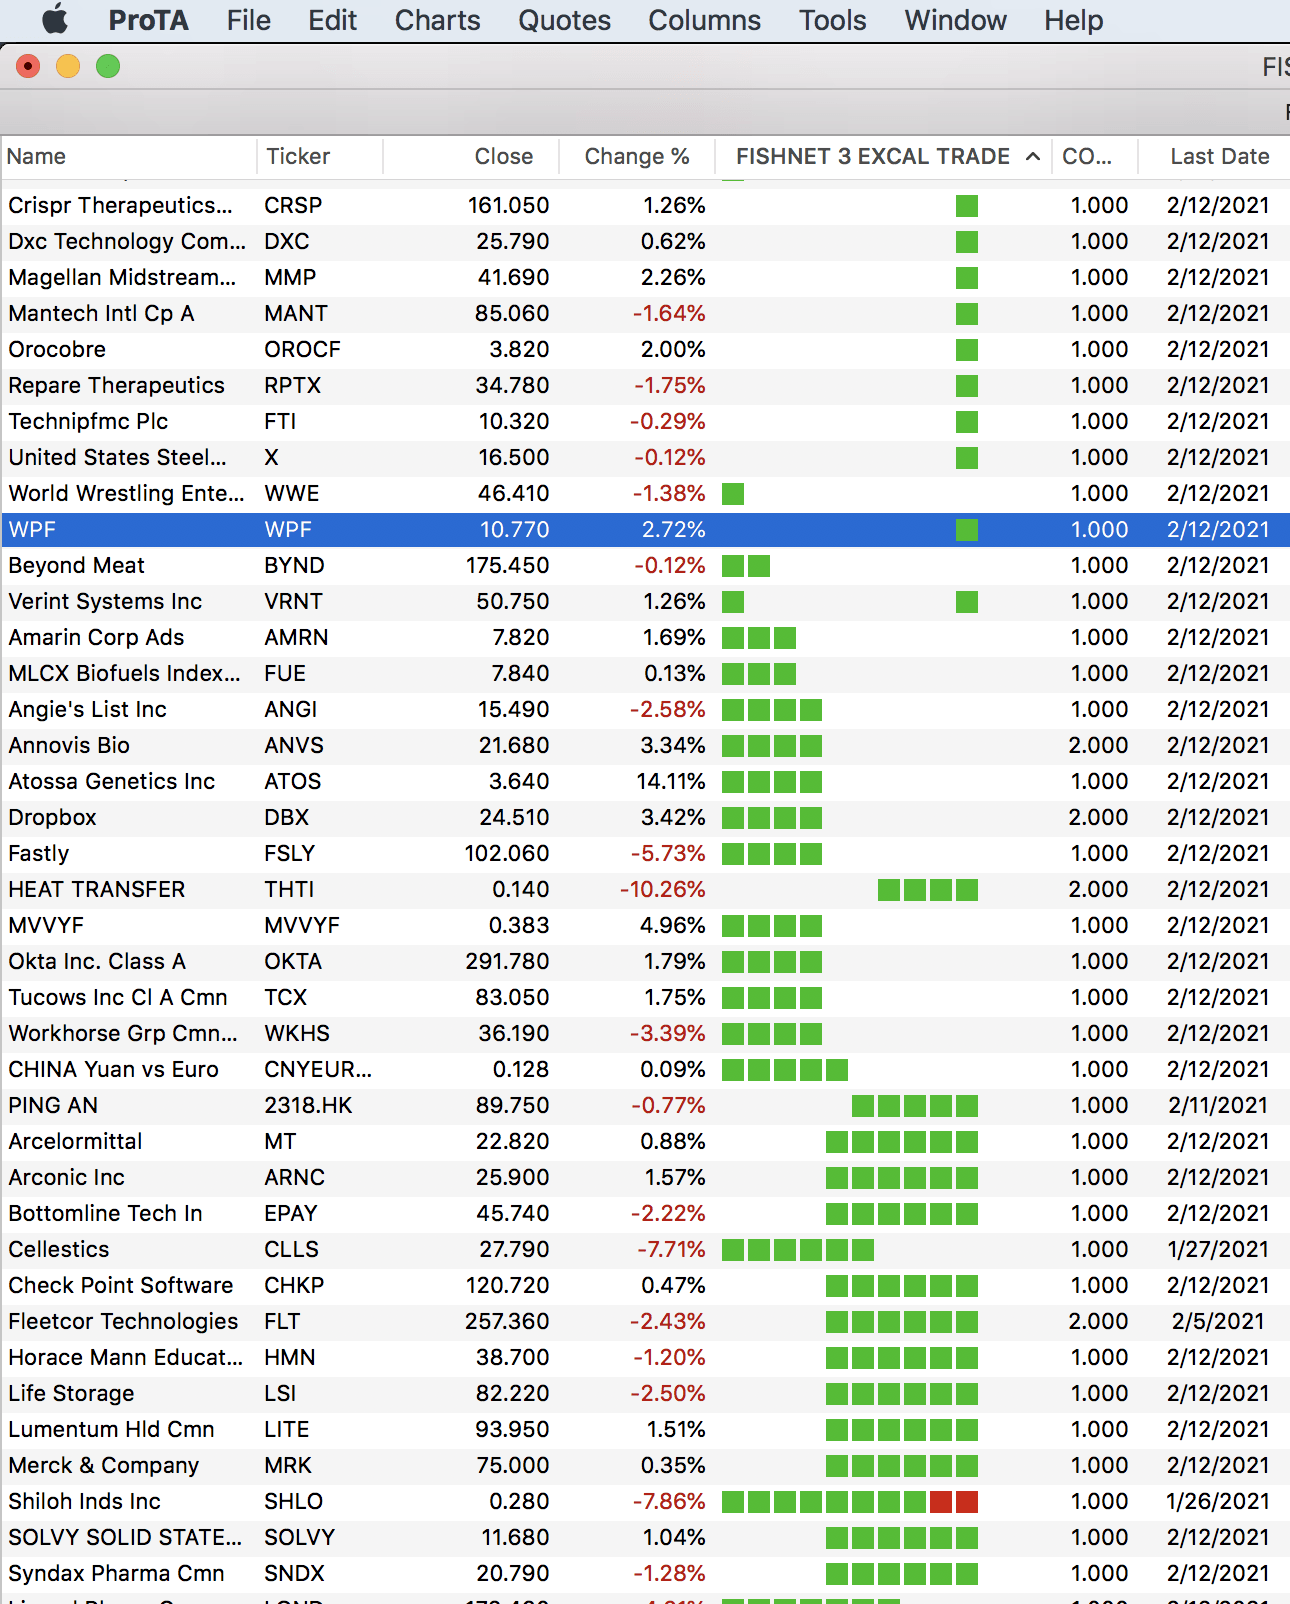The image size is (1290, 1604).
Task: Open the File menu
Action: (248, 20)
